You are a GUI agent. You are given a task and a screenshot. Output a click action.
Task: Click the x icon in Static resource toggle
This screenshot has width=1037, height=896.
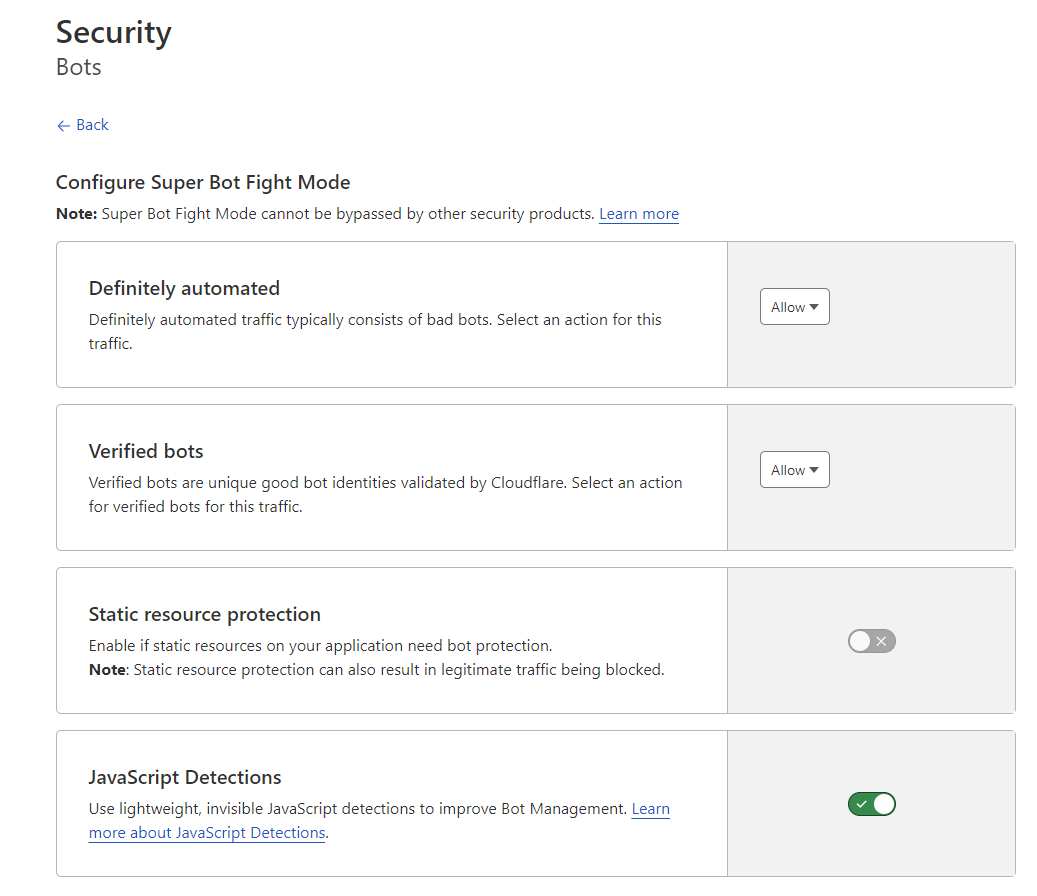tap(881, 641)
